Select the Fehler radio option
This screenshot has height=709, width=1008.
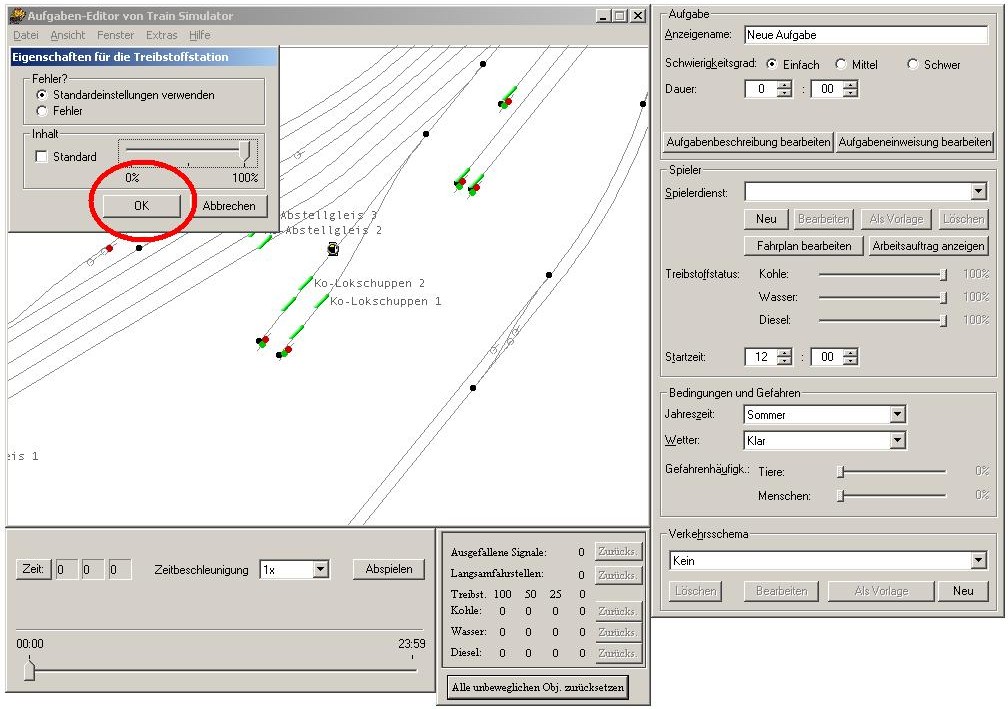(42, 111)
